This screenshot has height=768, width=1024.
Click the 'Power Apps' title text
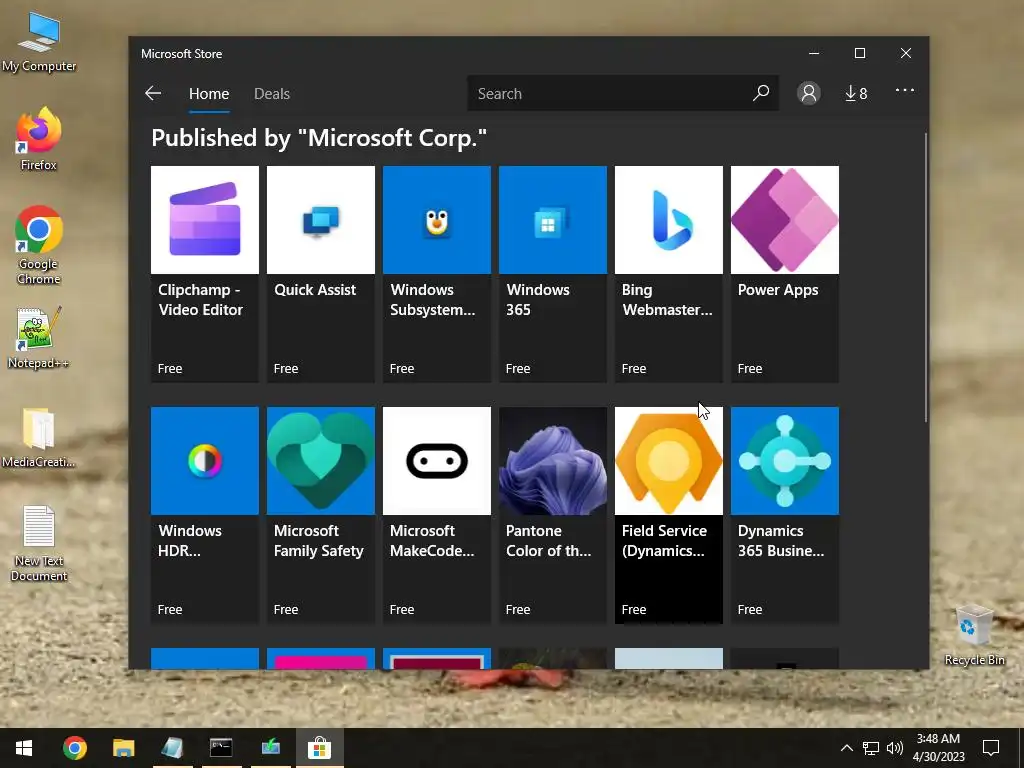pos(778,290)
